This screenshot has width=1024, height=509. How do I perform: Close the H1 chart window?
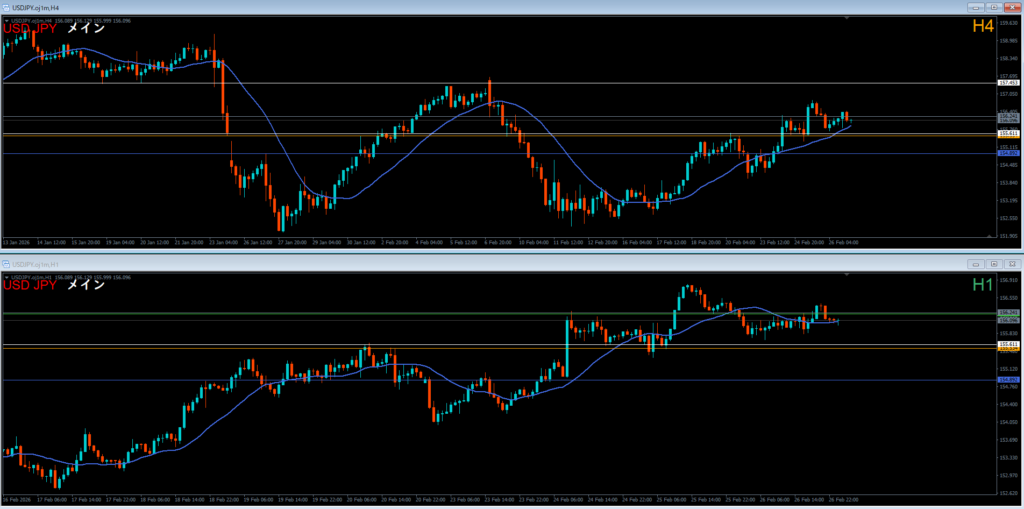(1011, 263)
